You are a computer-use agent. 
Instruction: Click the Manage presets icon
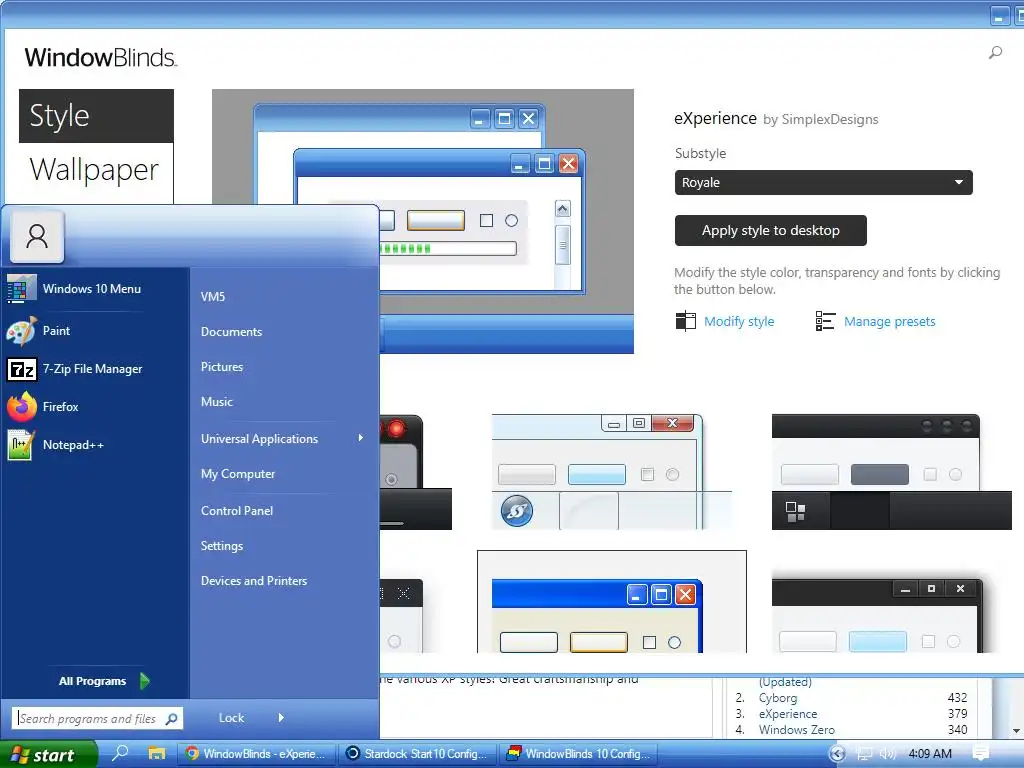pyautogui.click(x=825, y=321)
